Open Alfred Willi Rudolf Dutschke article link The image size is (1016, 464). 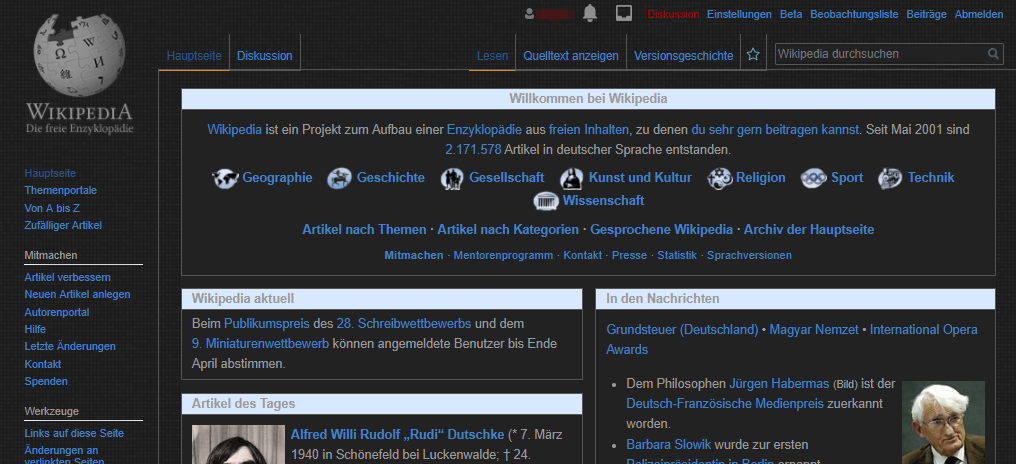coord(397,434)
